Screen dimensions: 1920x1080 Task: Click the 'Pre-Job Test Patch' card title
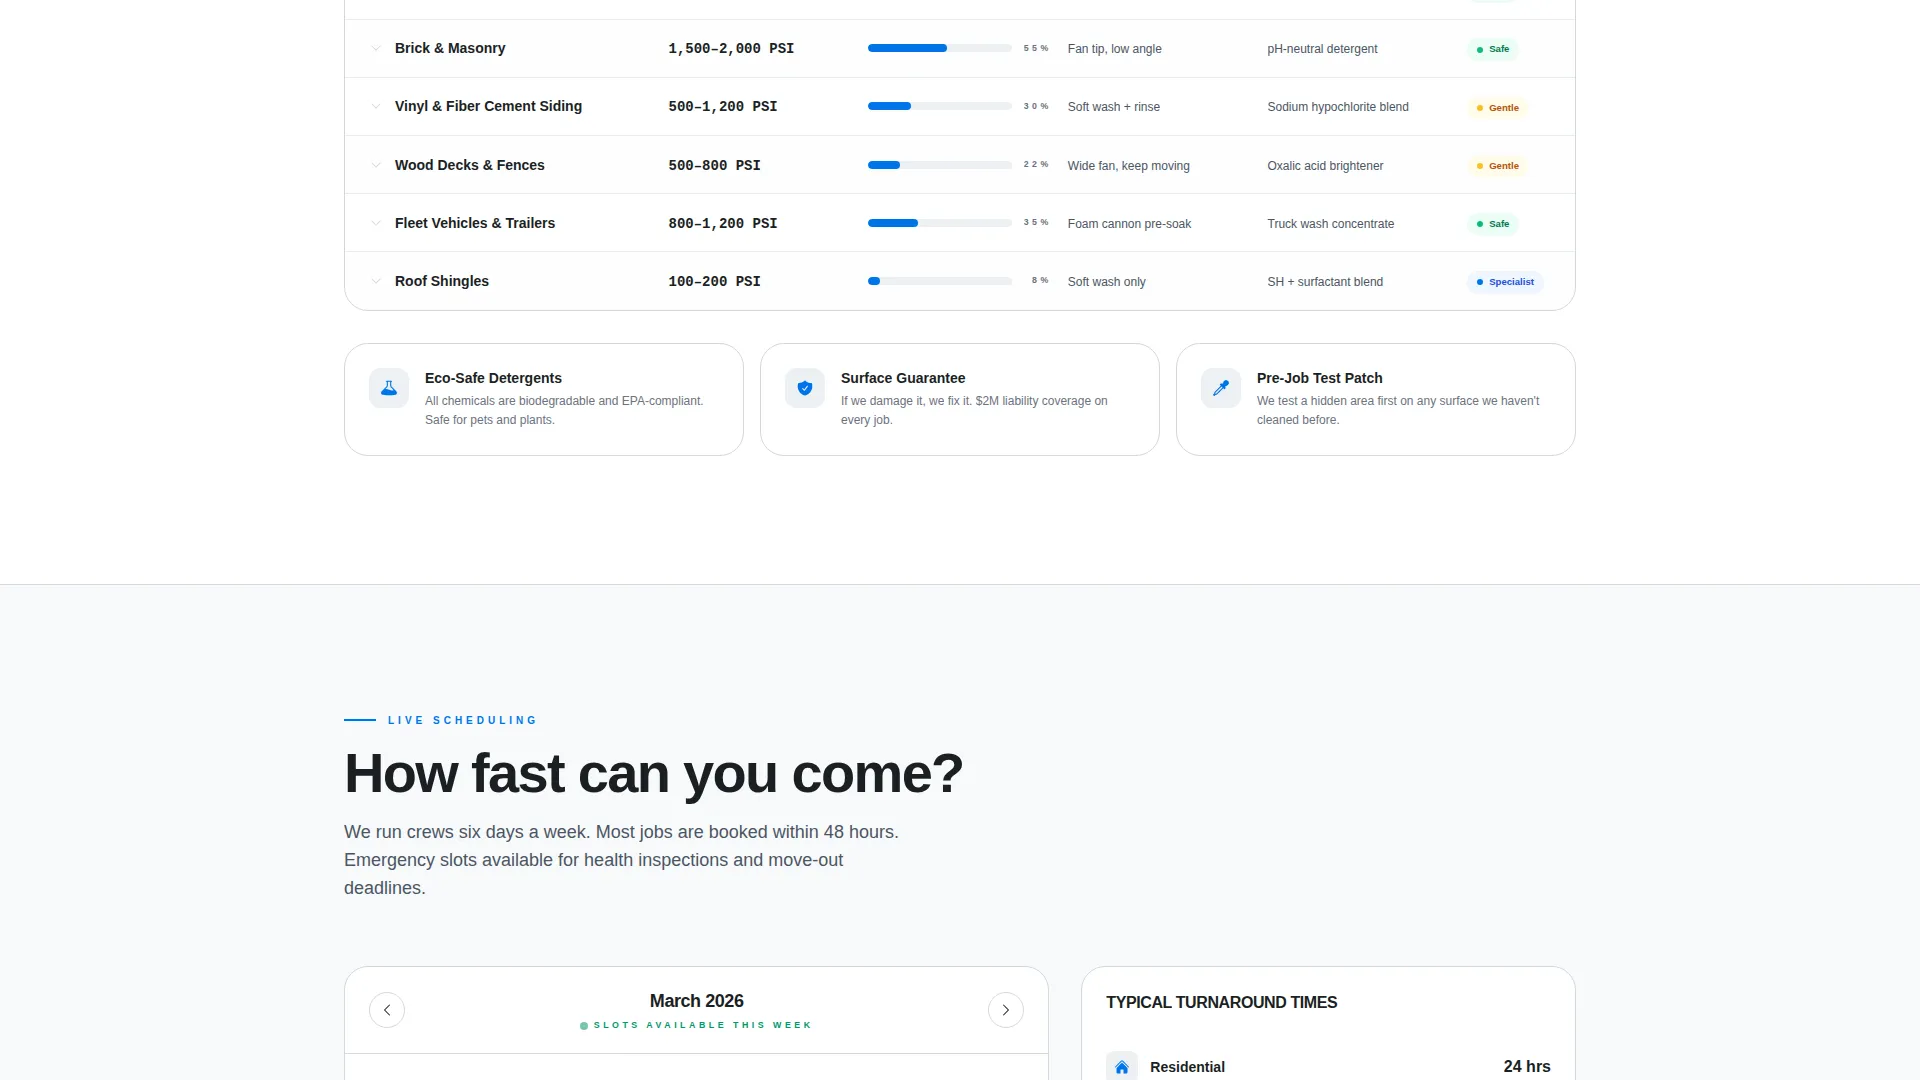(x=1319, y=378)
